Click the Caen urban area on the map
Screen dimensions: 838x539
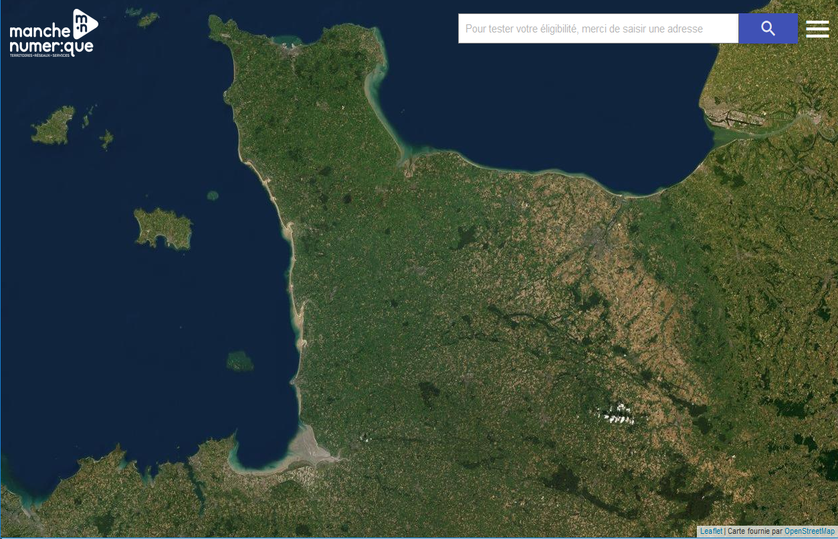(x=602, y=237)
